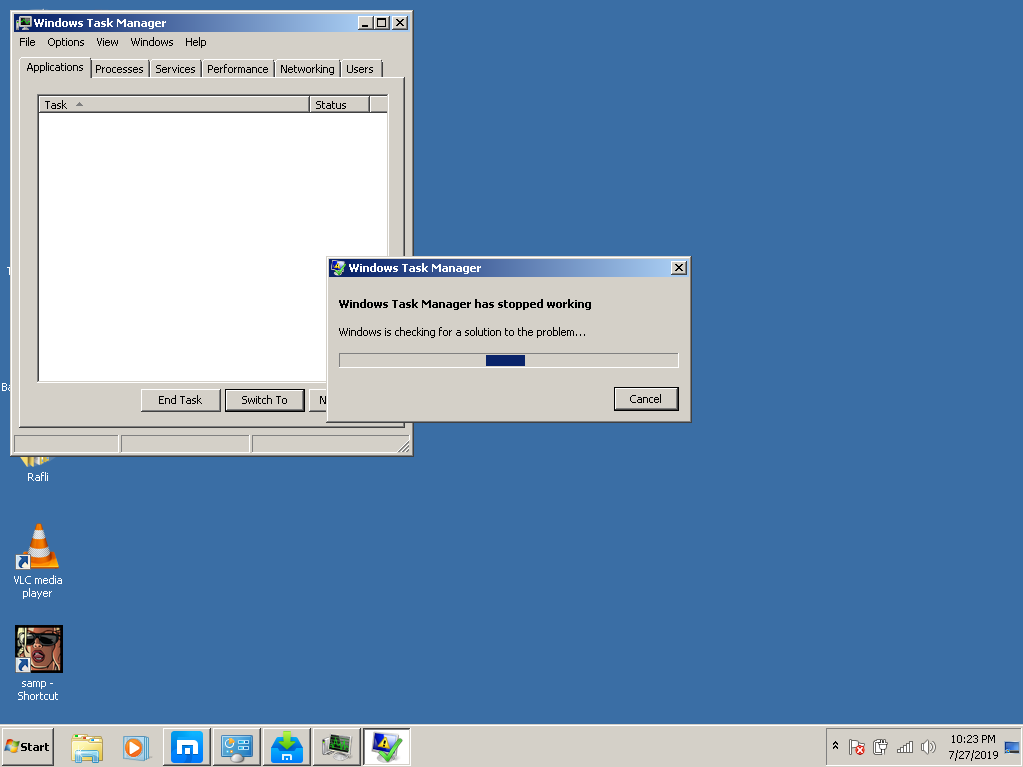Screen dimensions: 1023x767
Task: Open the File menu
Action: [27, 42]
